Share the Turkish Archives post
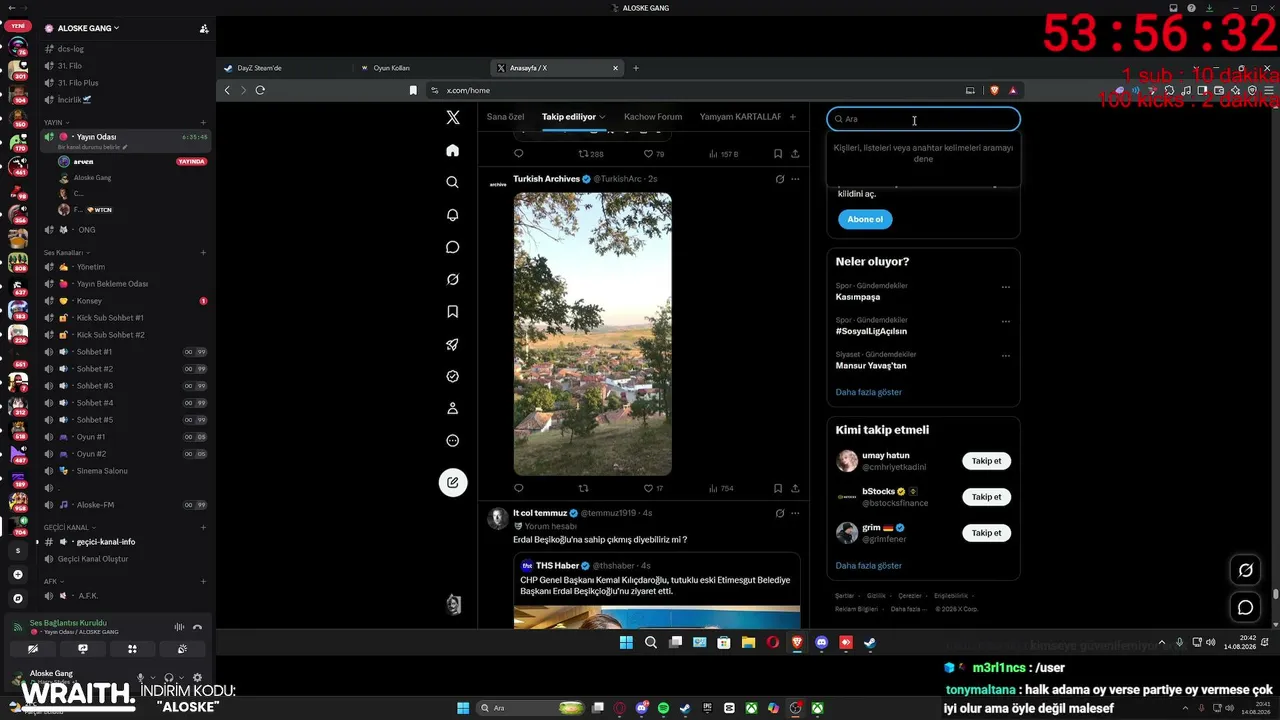 (x=795, y=488)
